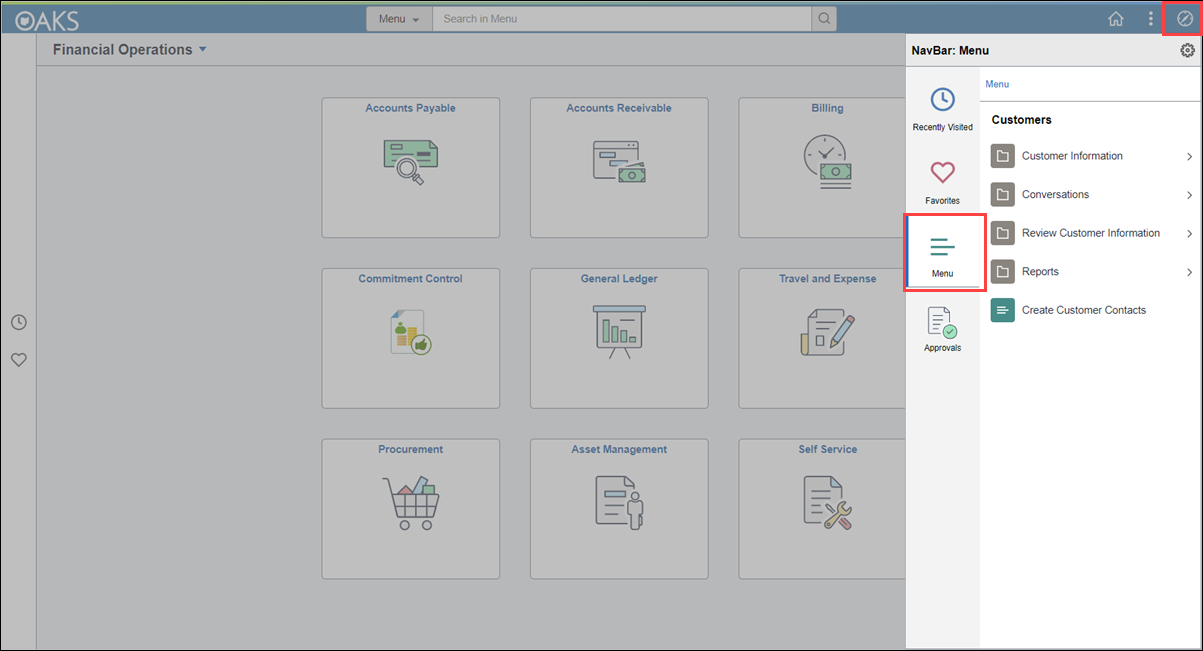This screenshot has width=1203, height=651.
Task: Open the Self Service tile
Action: 822,509
